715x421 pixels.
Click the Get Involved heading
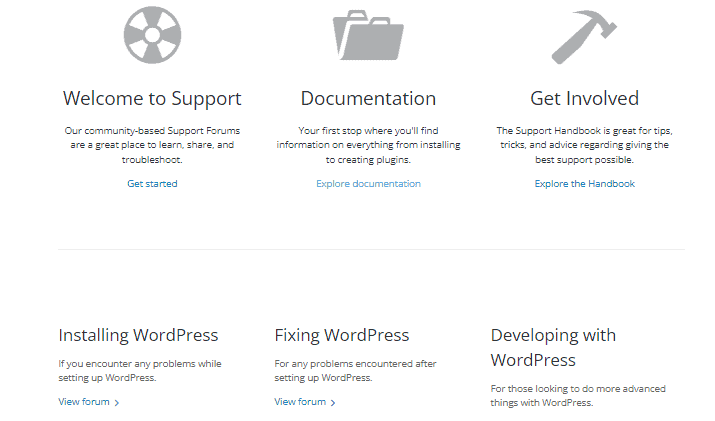click(x=585, y=99)
